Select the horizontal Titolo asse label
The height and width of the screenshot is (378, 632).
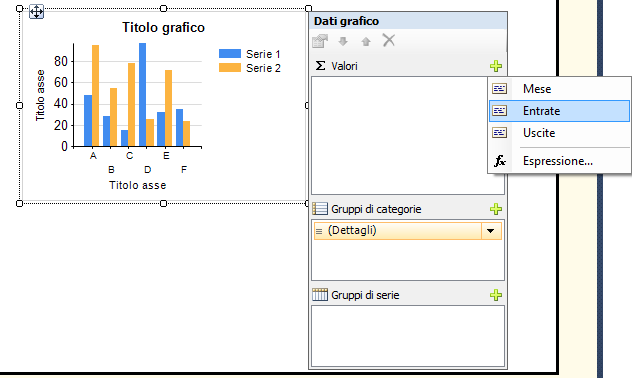pos(137,185)
